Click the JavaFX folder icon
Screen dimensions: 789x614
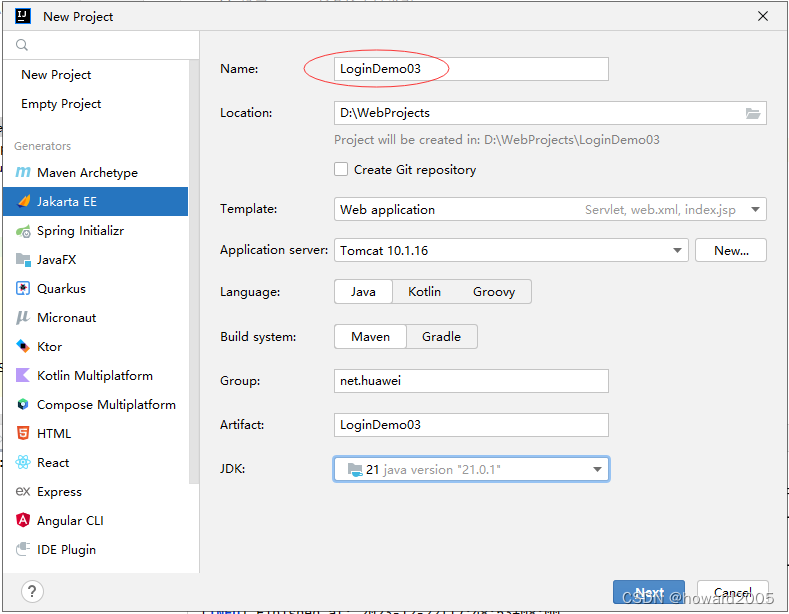pos(23,260)
